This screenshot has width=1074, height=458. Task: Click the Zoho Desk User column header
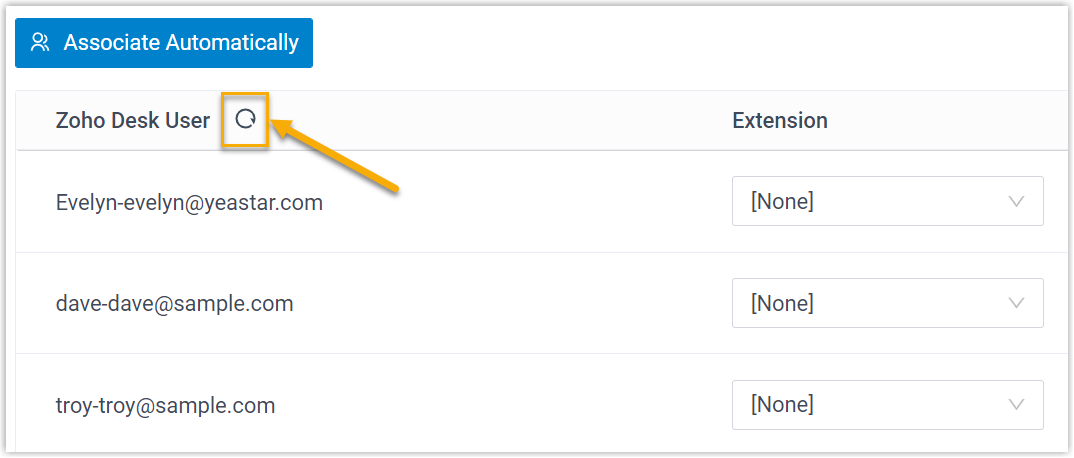tap(133, 121)
